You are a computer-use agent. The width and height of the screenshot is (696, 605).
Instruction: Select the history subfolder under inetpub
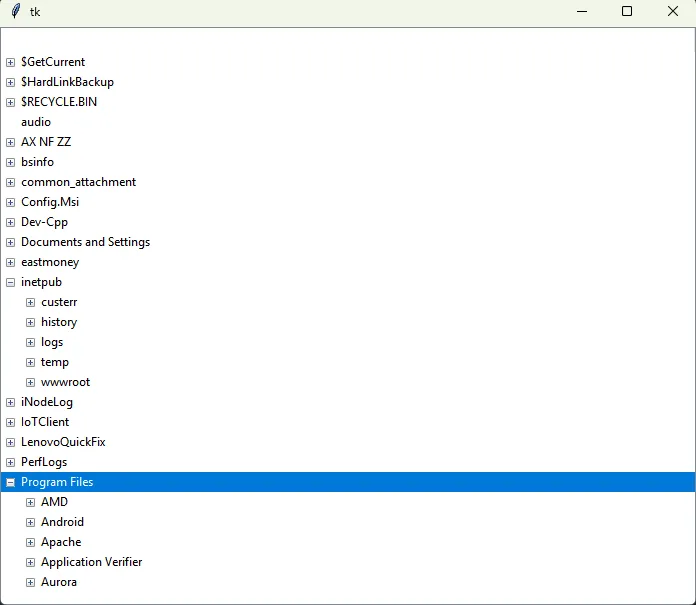pos(59,322)
